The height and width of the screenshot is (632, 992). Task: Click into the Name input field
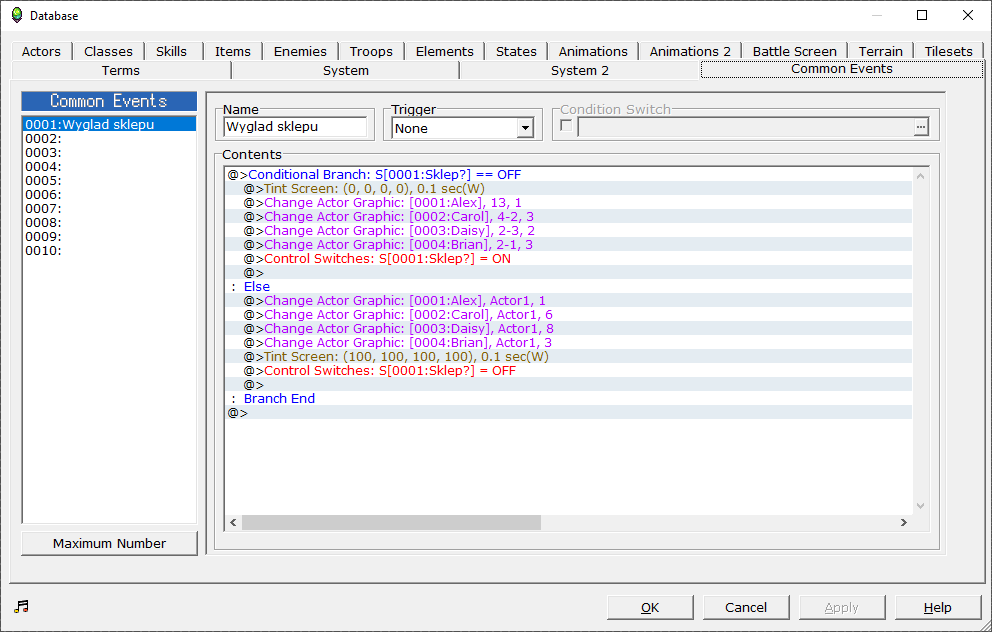[x=295, y=127]
